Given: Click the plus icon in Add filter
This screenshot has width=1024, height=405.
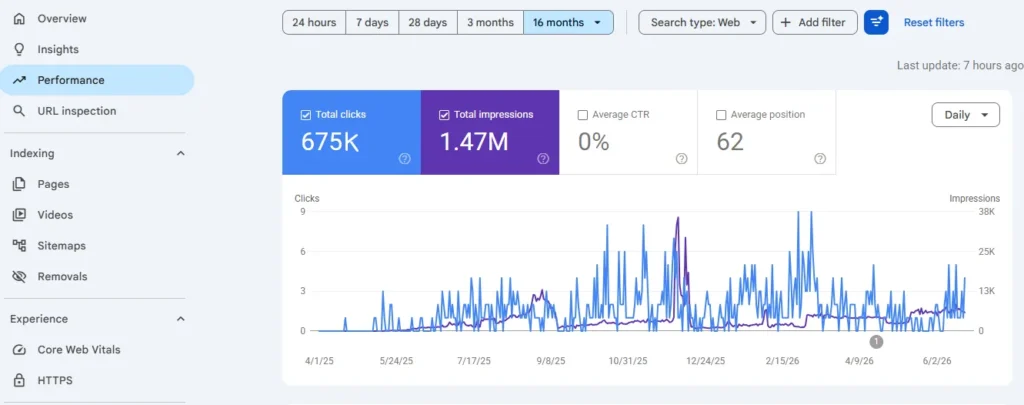Looking at the screenshot, I should coord(786,22).
